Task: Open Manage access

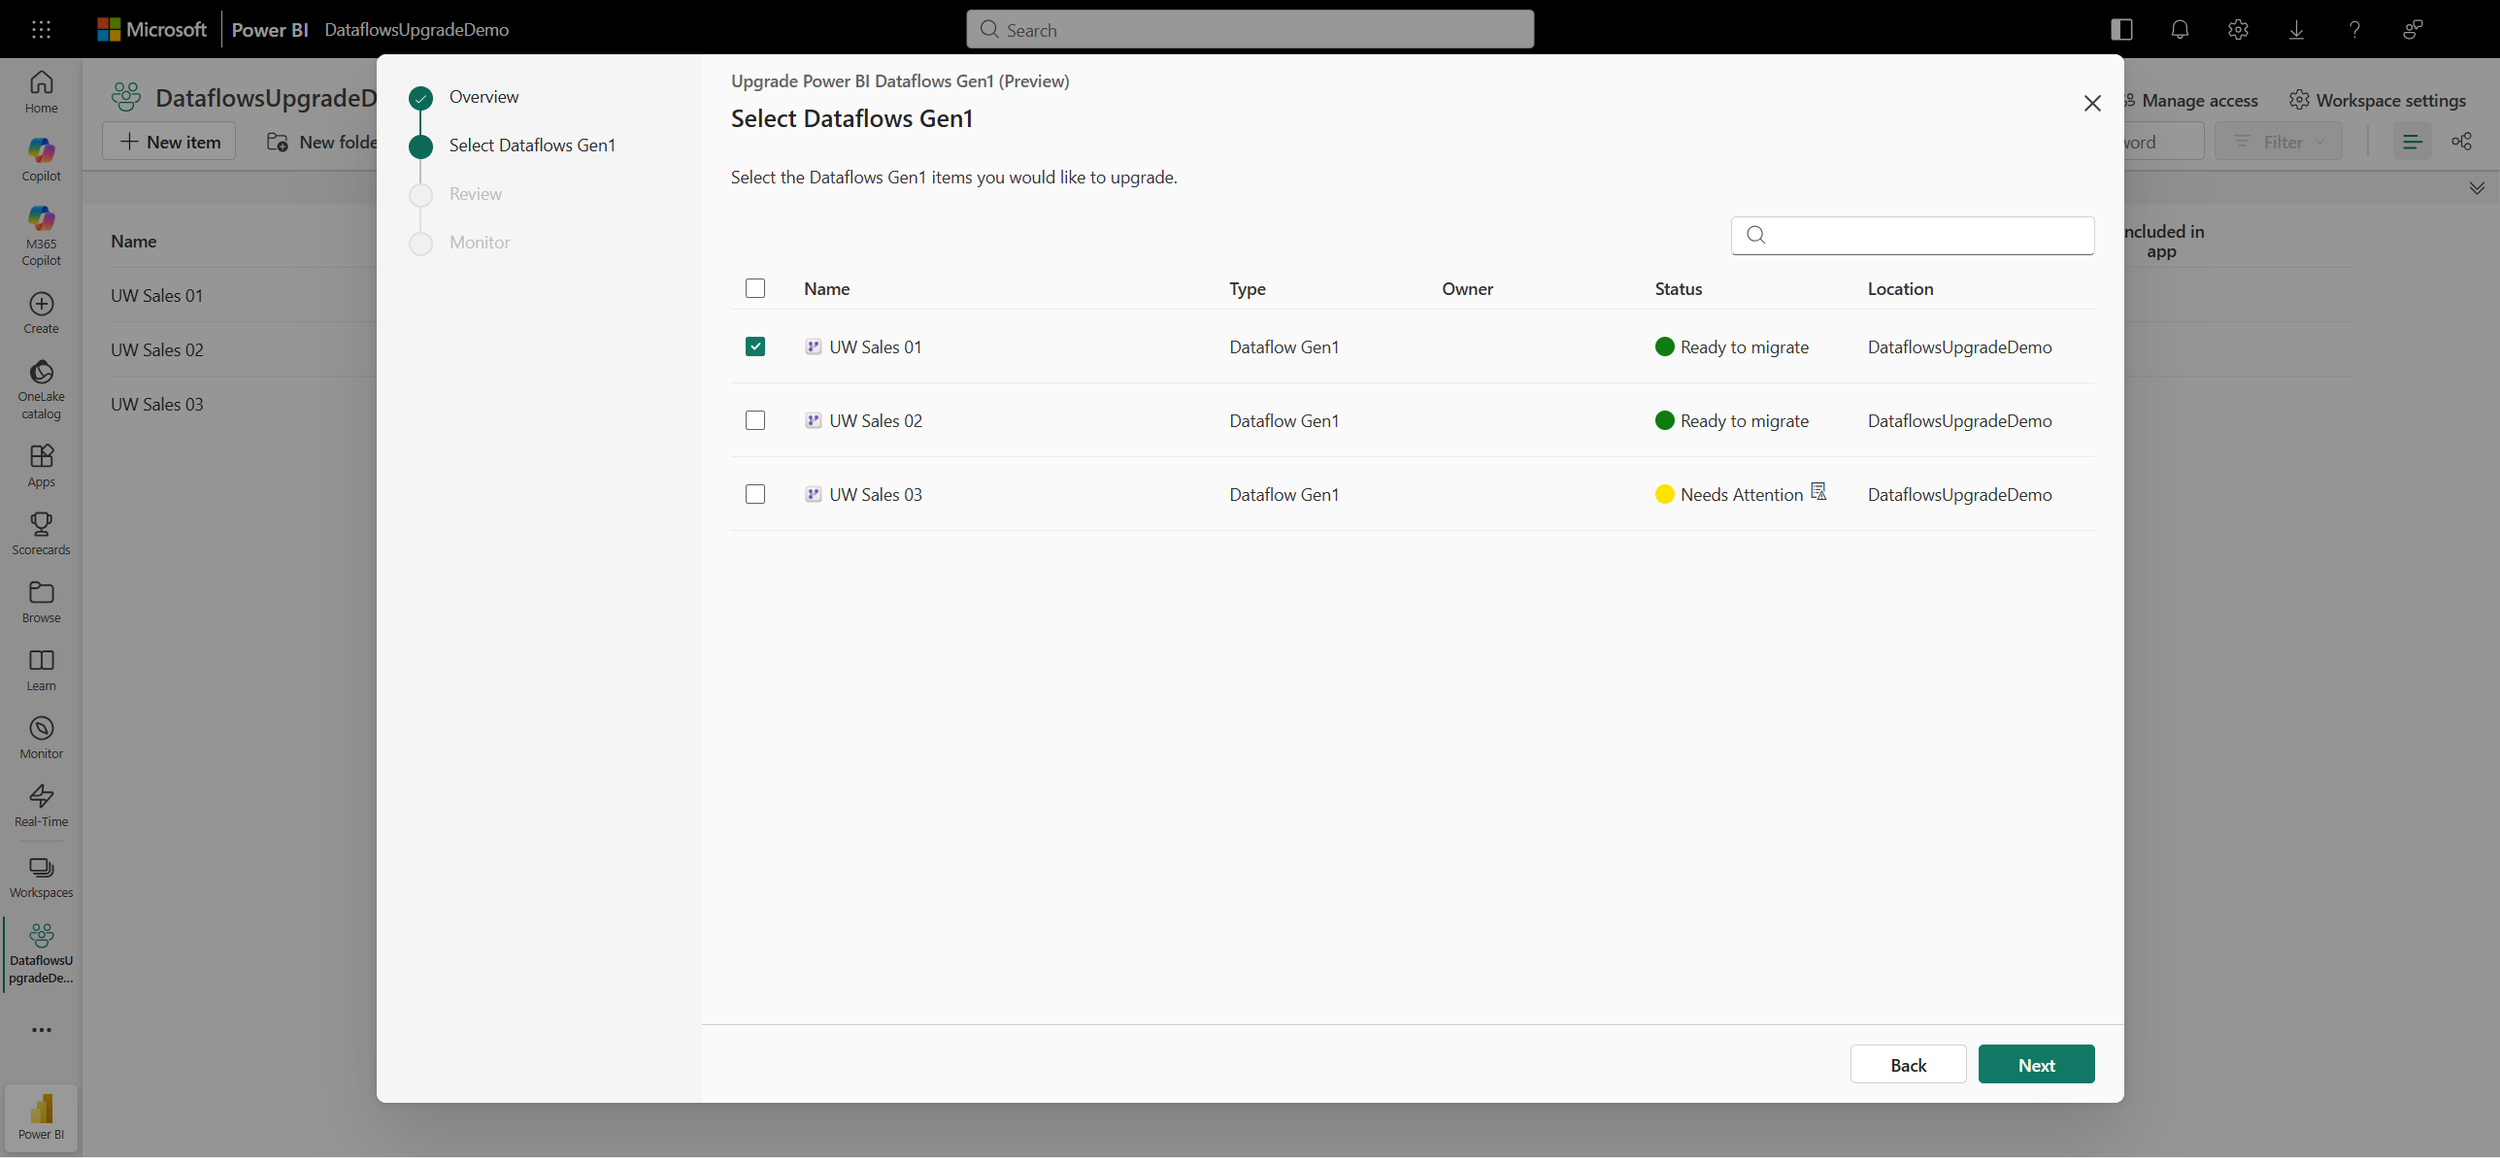Action: pos(2190,101)
